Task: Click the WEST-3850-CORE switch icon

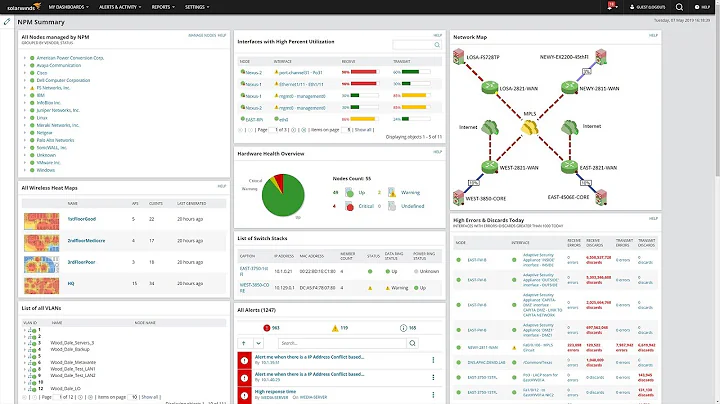Action: [x=458, y=197]
